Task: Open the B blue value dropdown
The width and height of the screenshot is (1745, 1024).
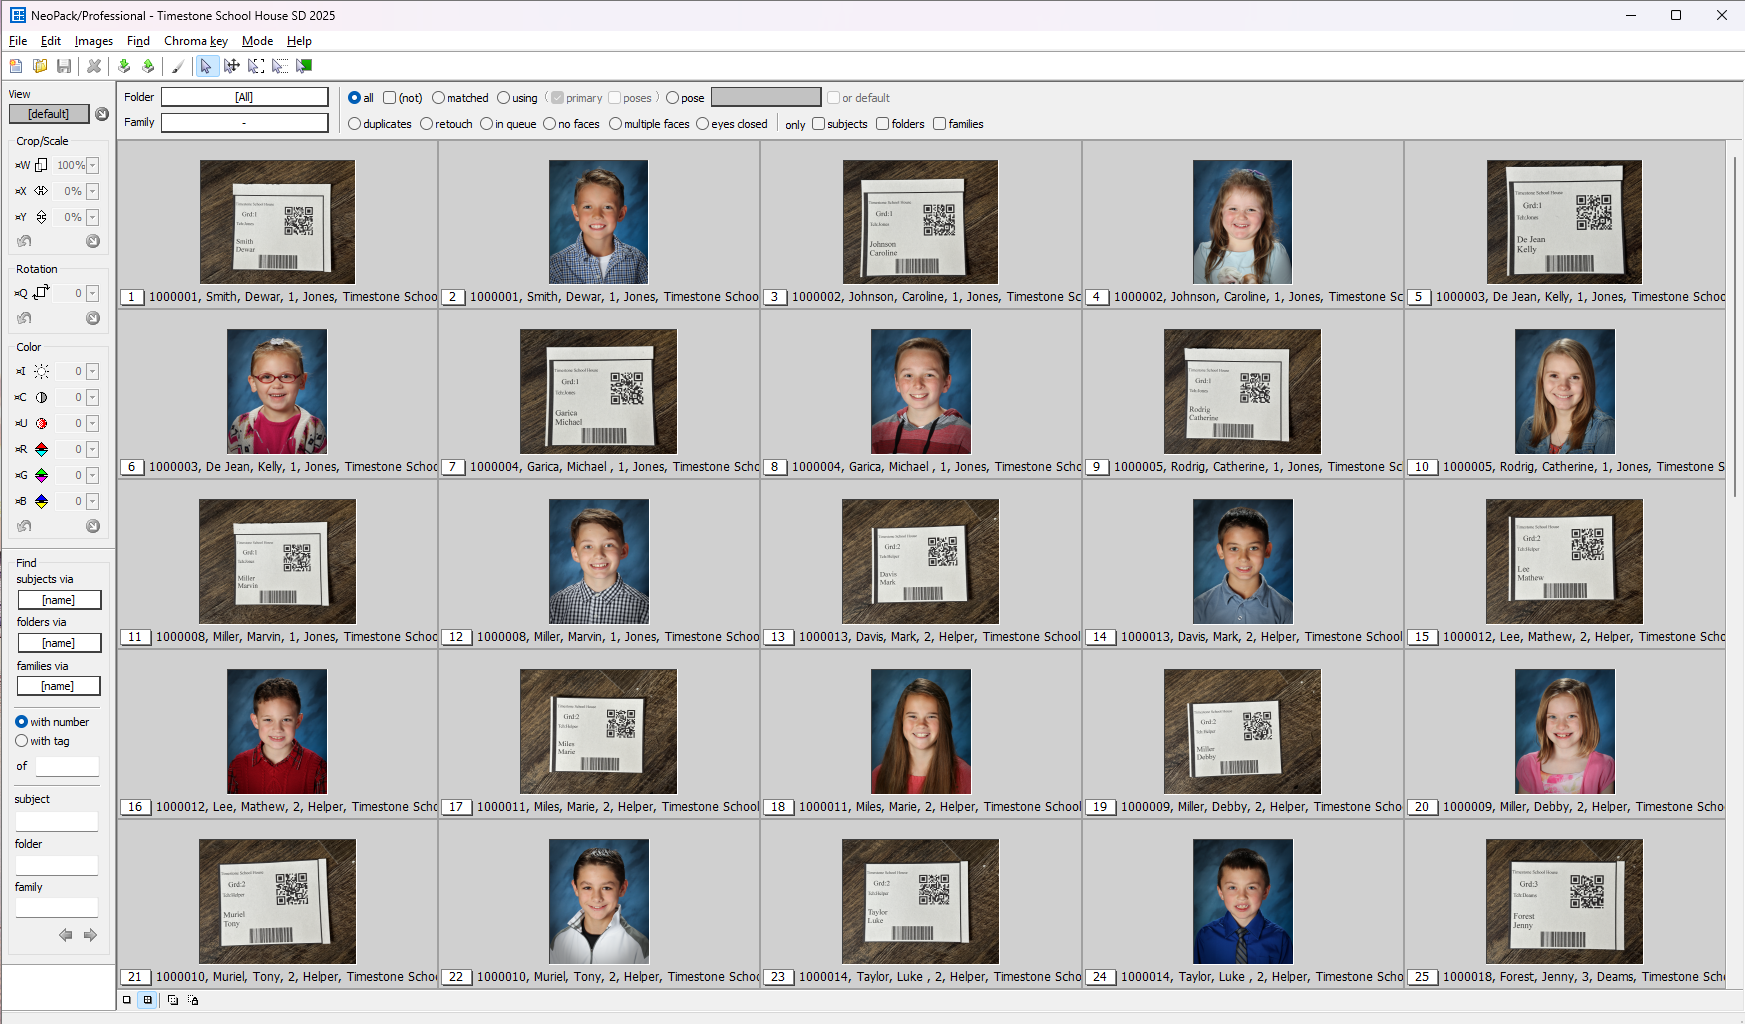Action: click(x=93, y=501)
